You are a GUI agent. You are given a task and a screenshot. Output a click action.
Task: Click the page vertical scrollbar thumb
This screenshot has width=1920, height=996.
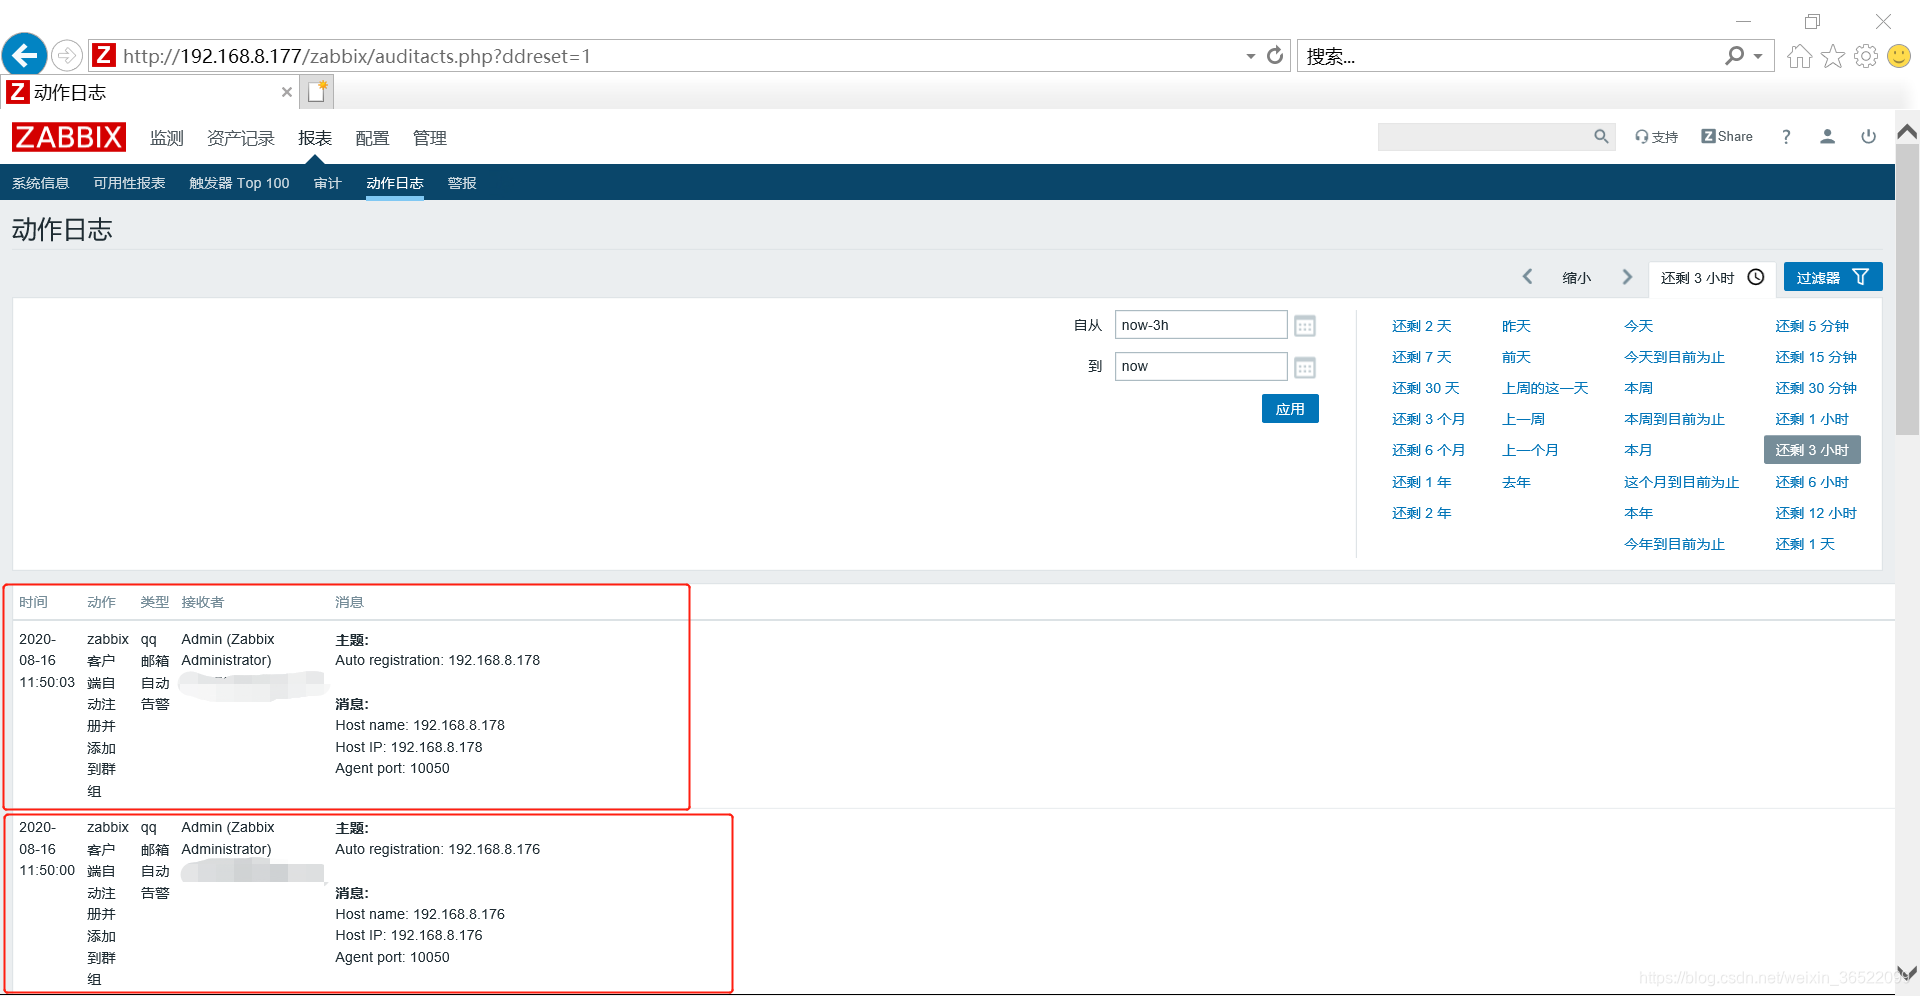pyautogui.click(x=1907, y=290)
